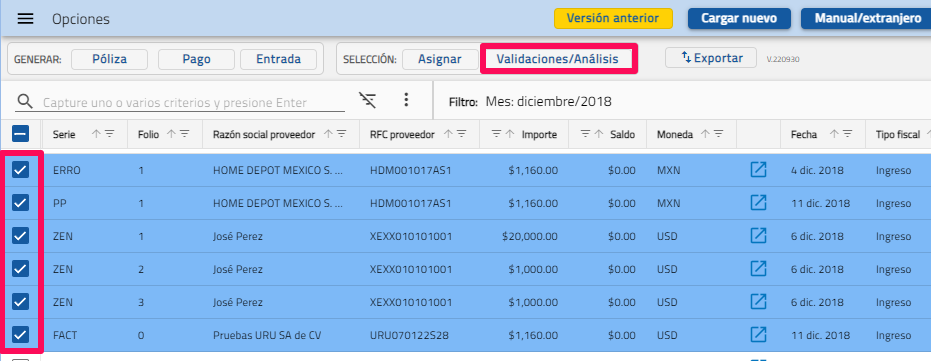Open document icon for ZEN folio 1
931x361 pixels.
[758, 236]
